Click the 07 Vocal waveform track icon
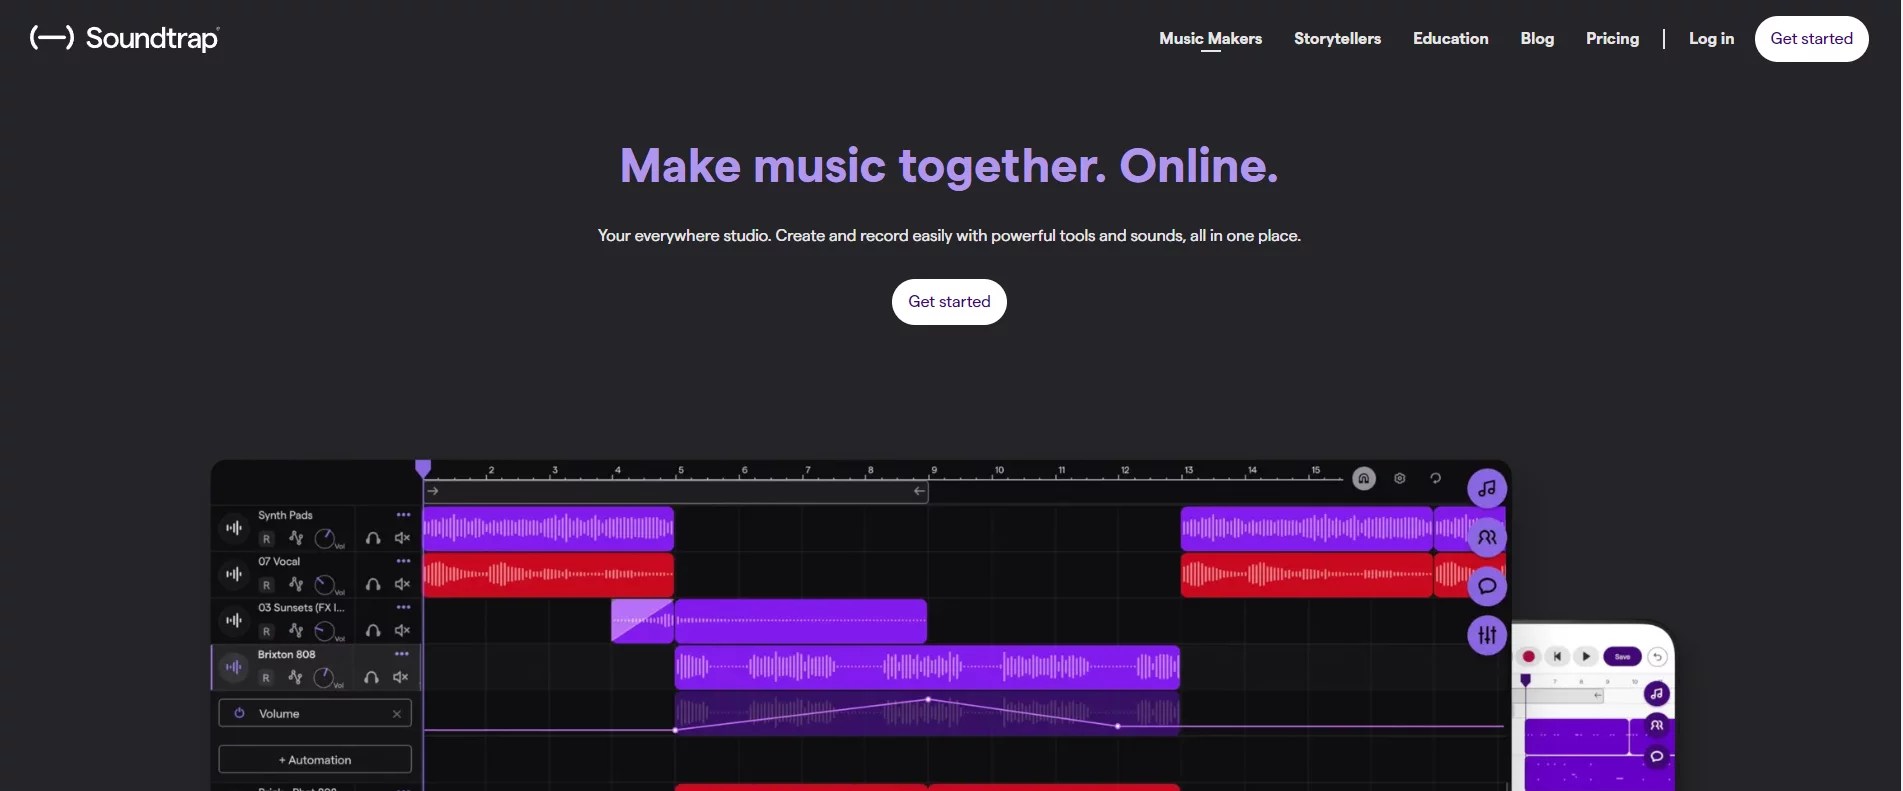1903x791 pixels. coord(234,574)
